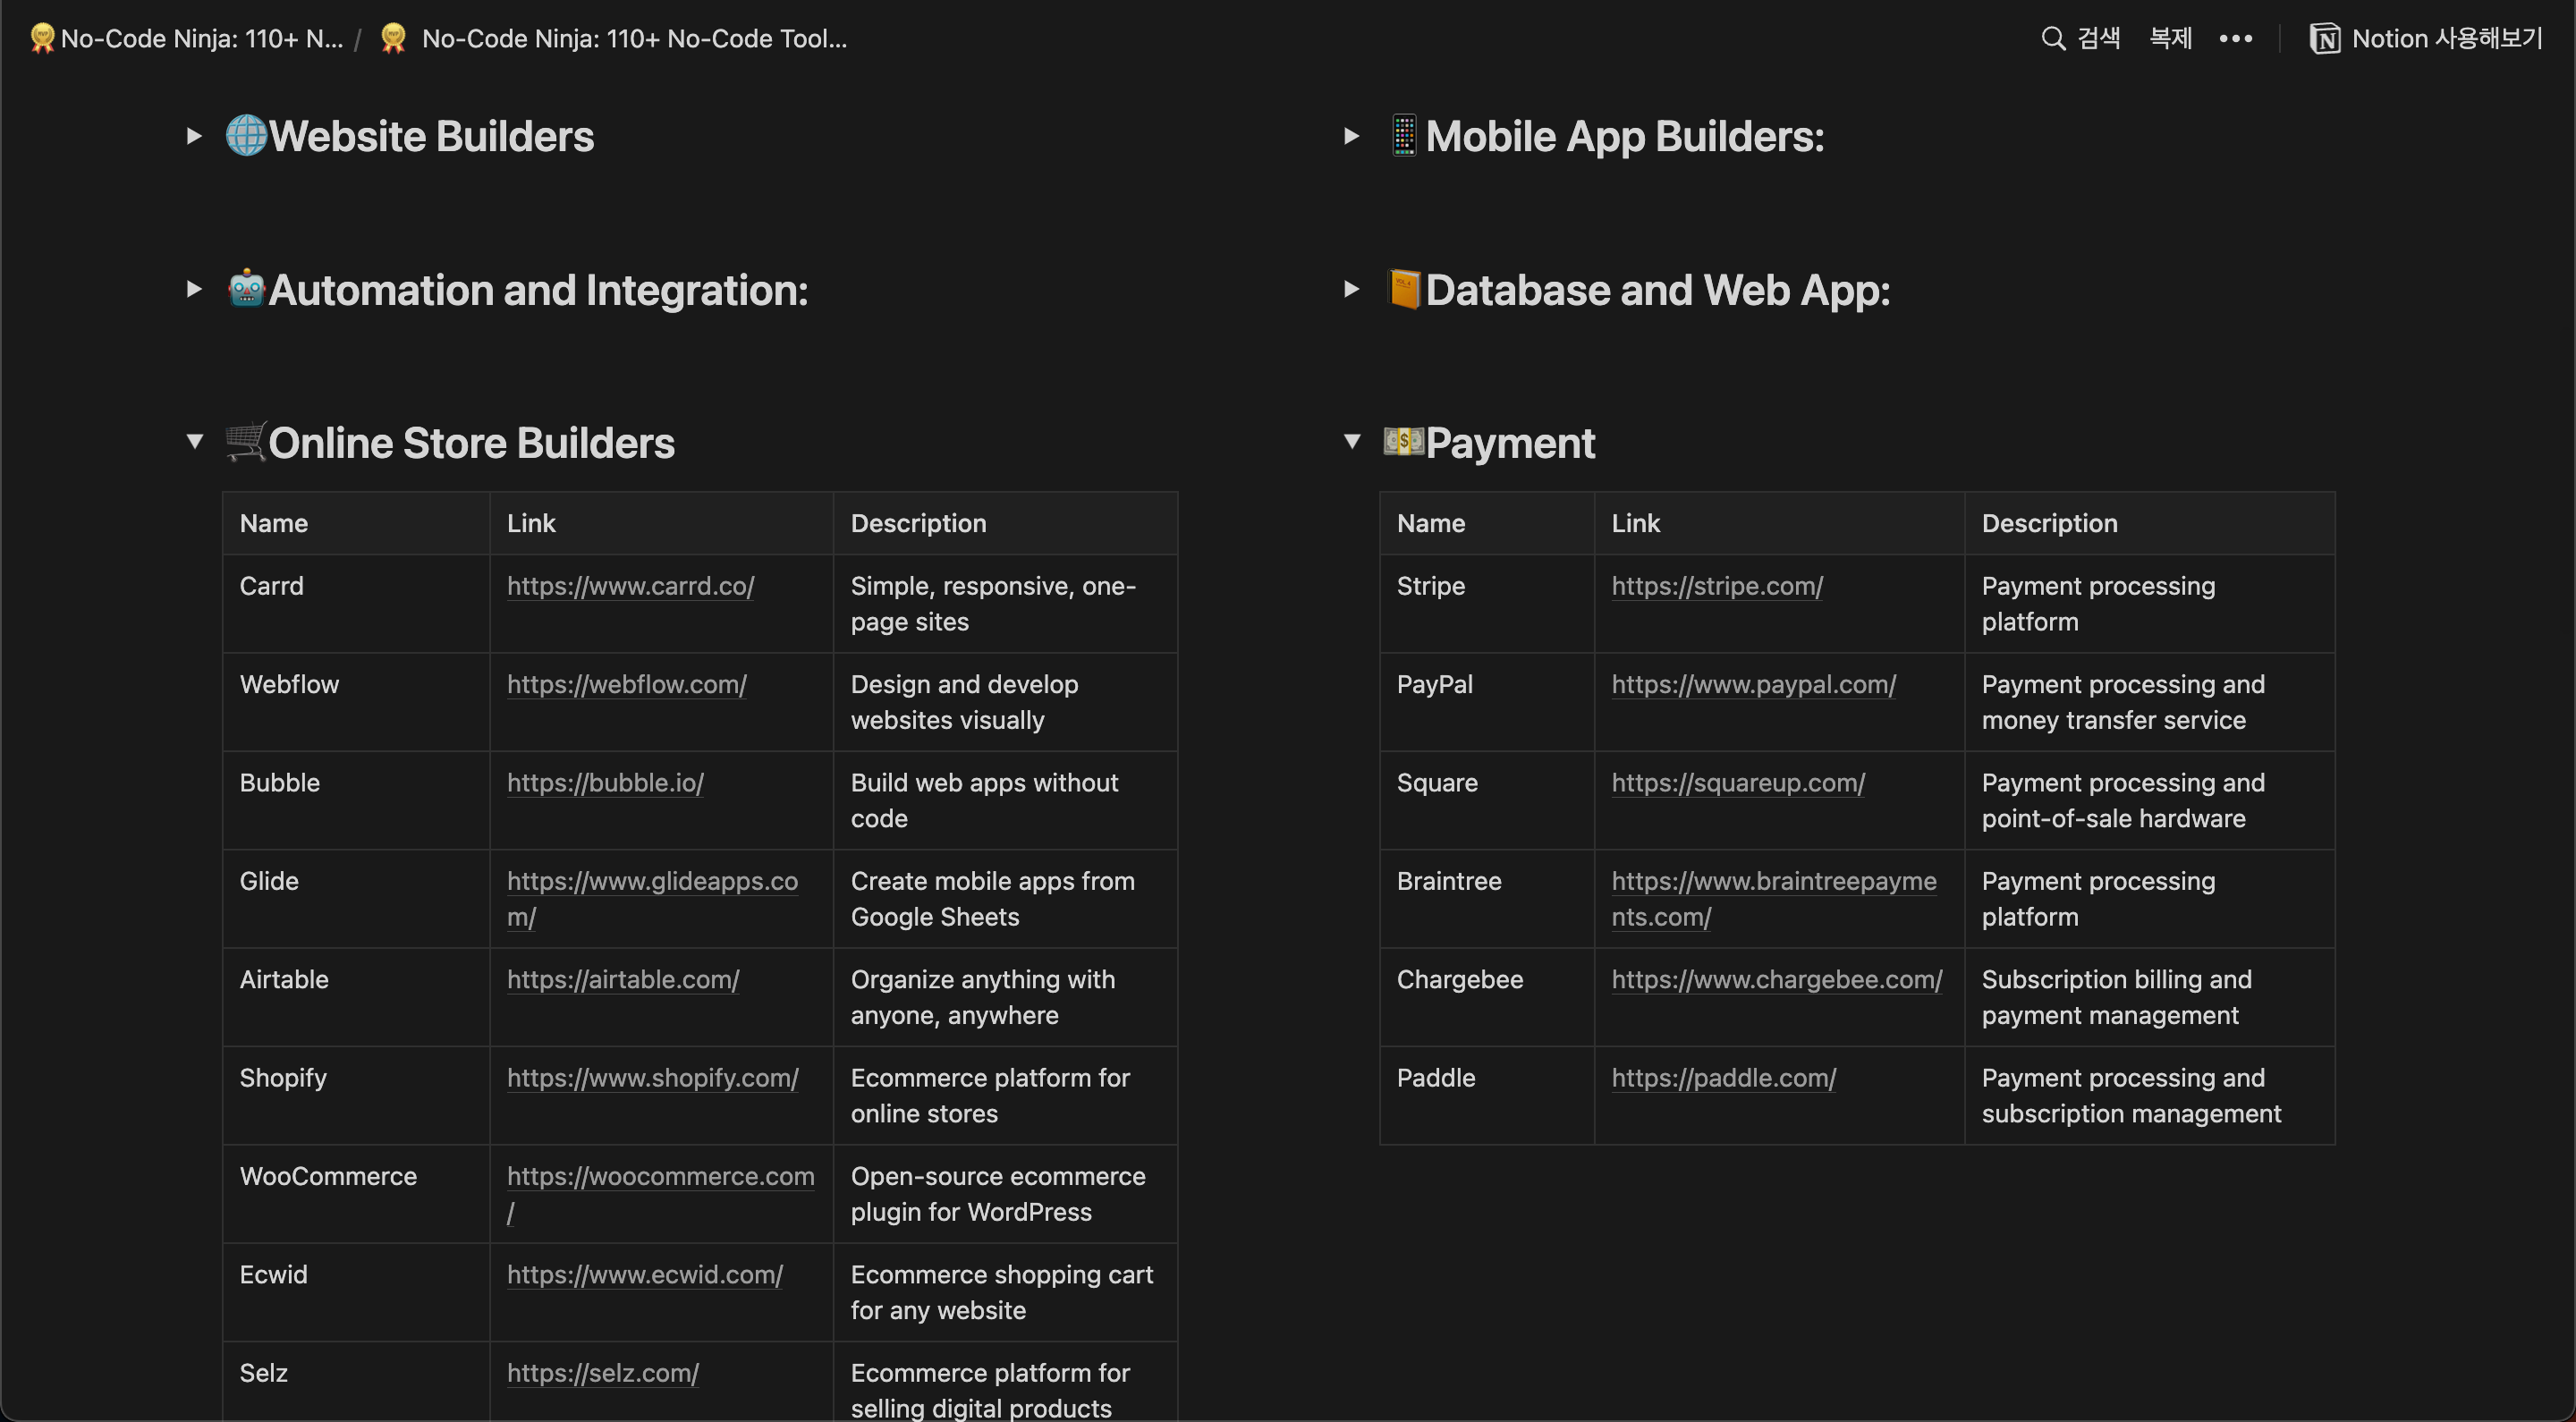Click the phone emoji beside Mobile App Builders
Image resolution: width=2576 pixels, height=1422 pixels.
(x=1404, y=135)
